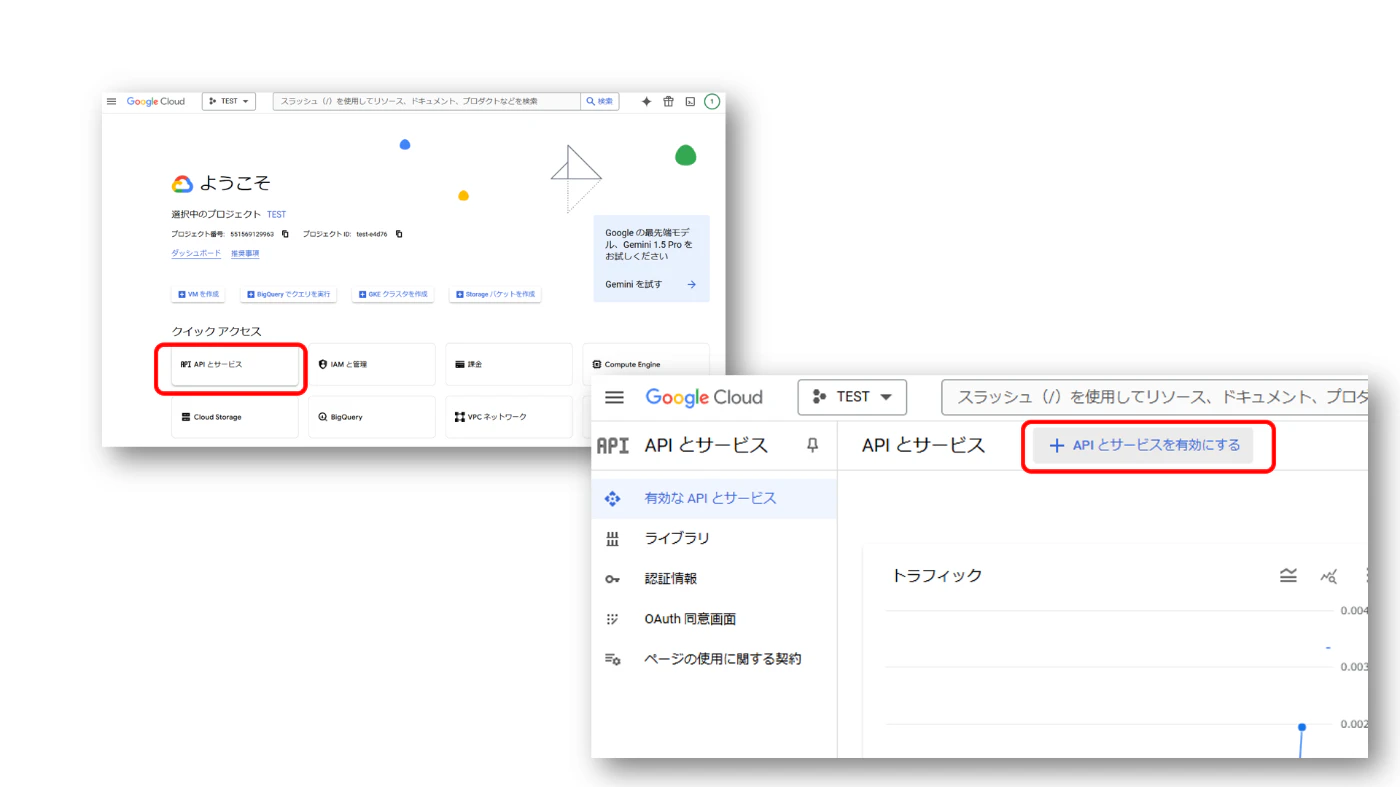The image size is (1400, 787).
Task: Click + API とサービスを有効にする
Action: click(x=1143, y=445)
